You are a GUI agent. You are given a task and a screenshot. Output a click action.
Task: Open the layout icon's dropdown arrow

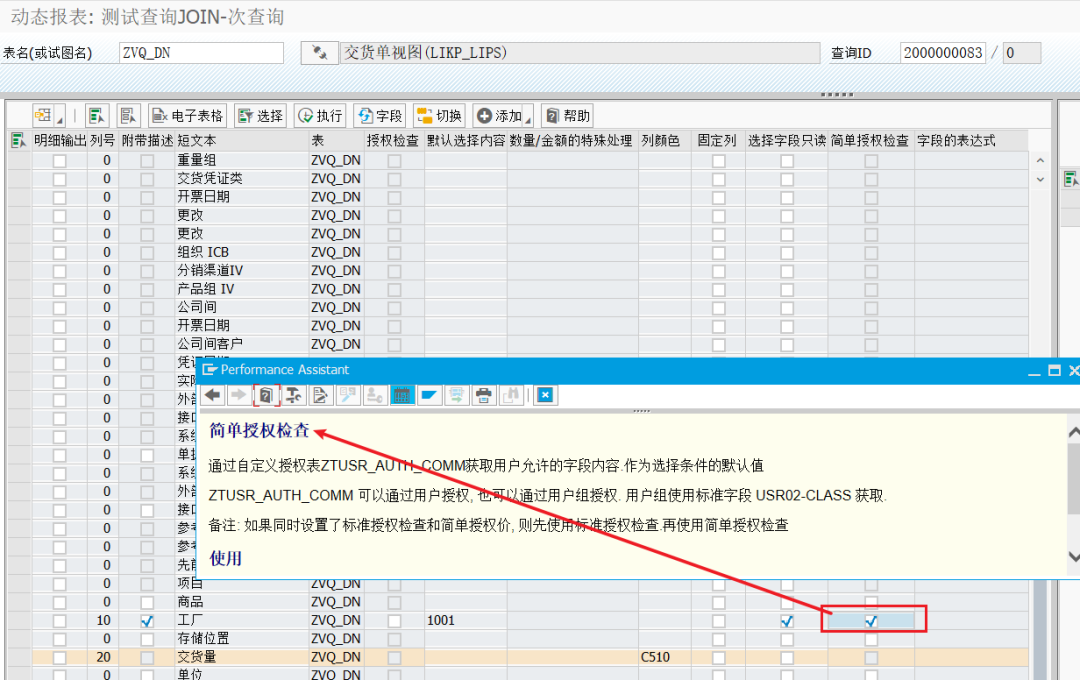(60, 121)
